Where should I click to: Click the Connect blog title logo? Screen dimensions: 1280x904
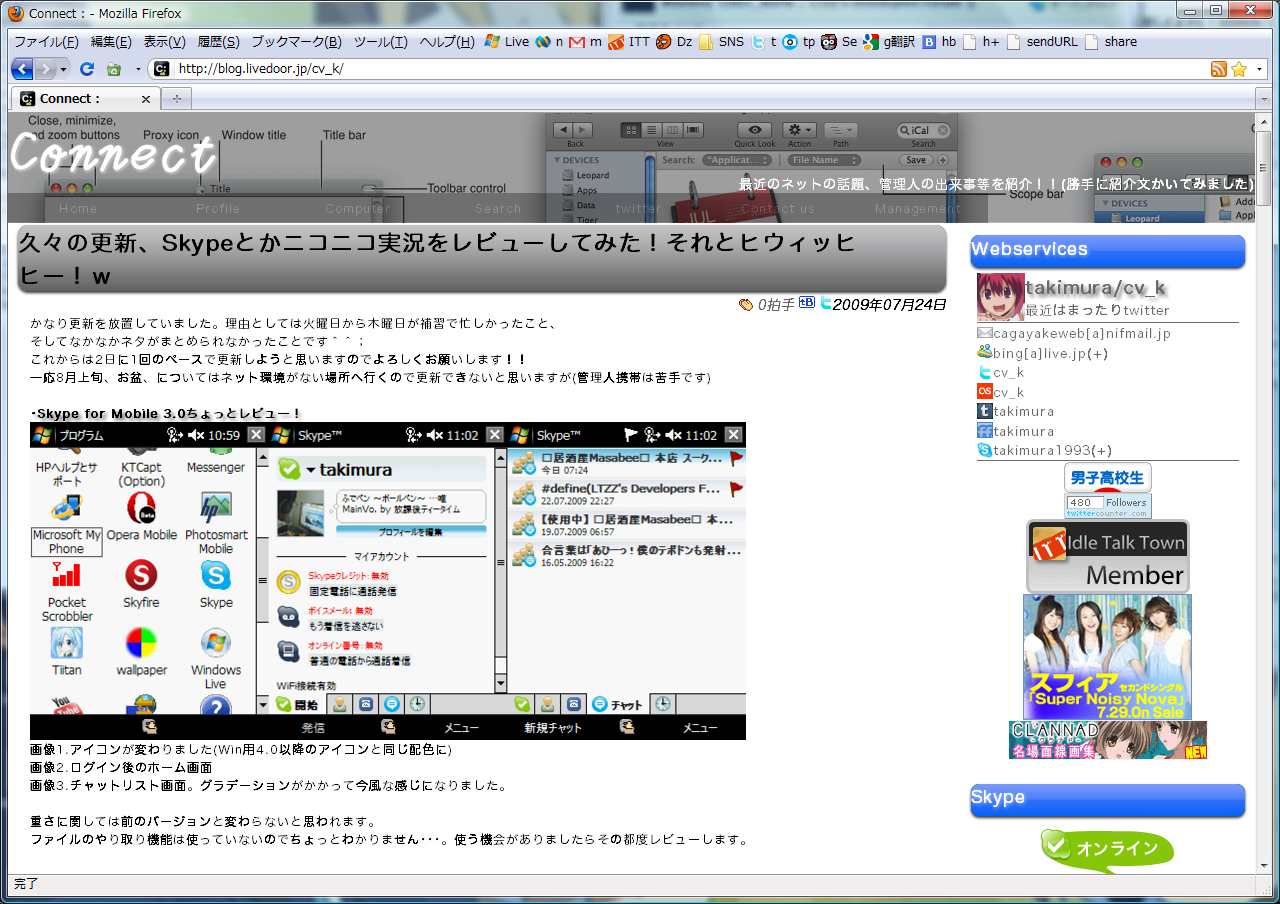pyautogui.click(x=113, y=155)
